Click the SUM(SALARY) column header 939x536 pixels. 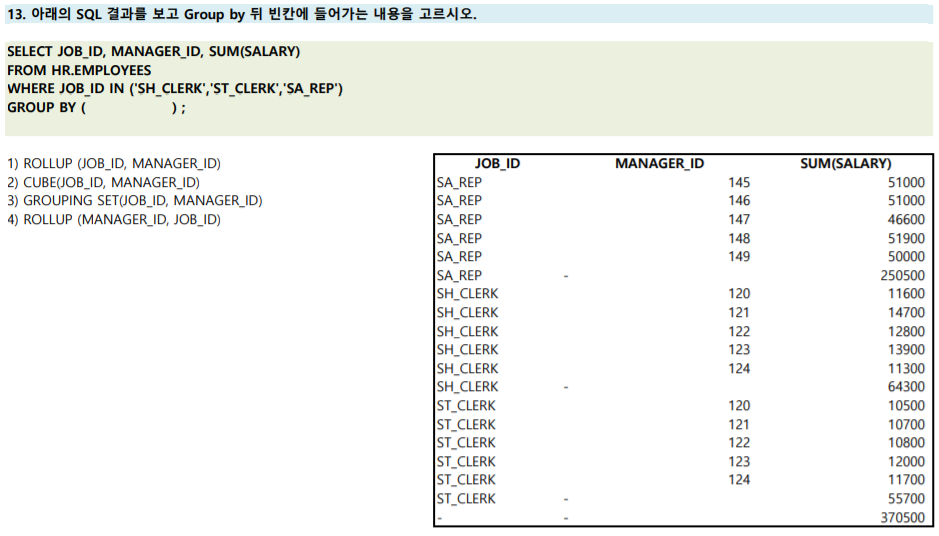tap(846, 163)
